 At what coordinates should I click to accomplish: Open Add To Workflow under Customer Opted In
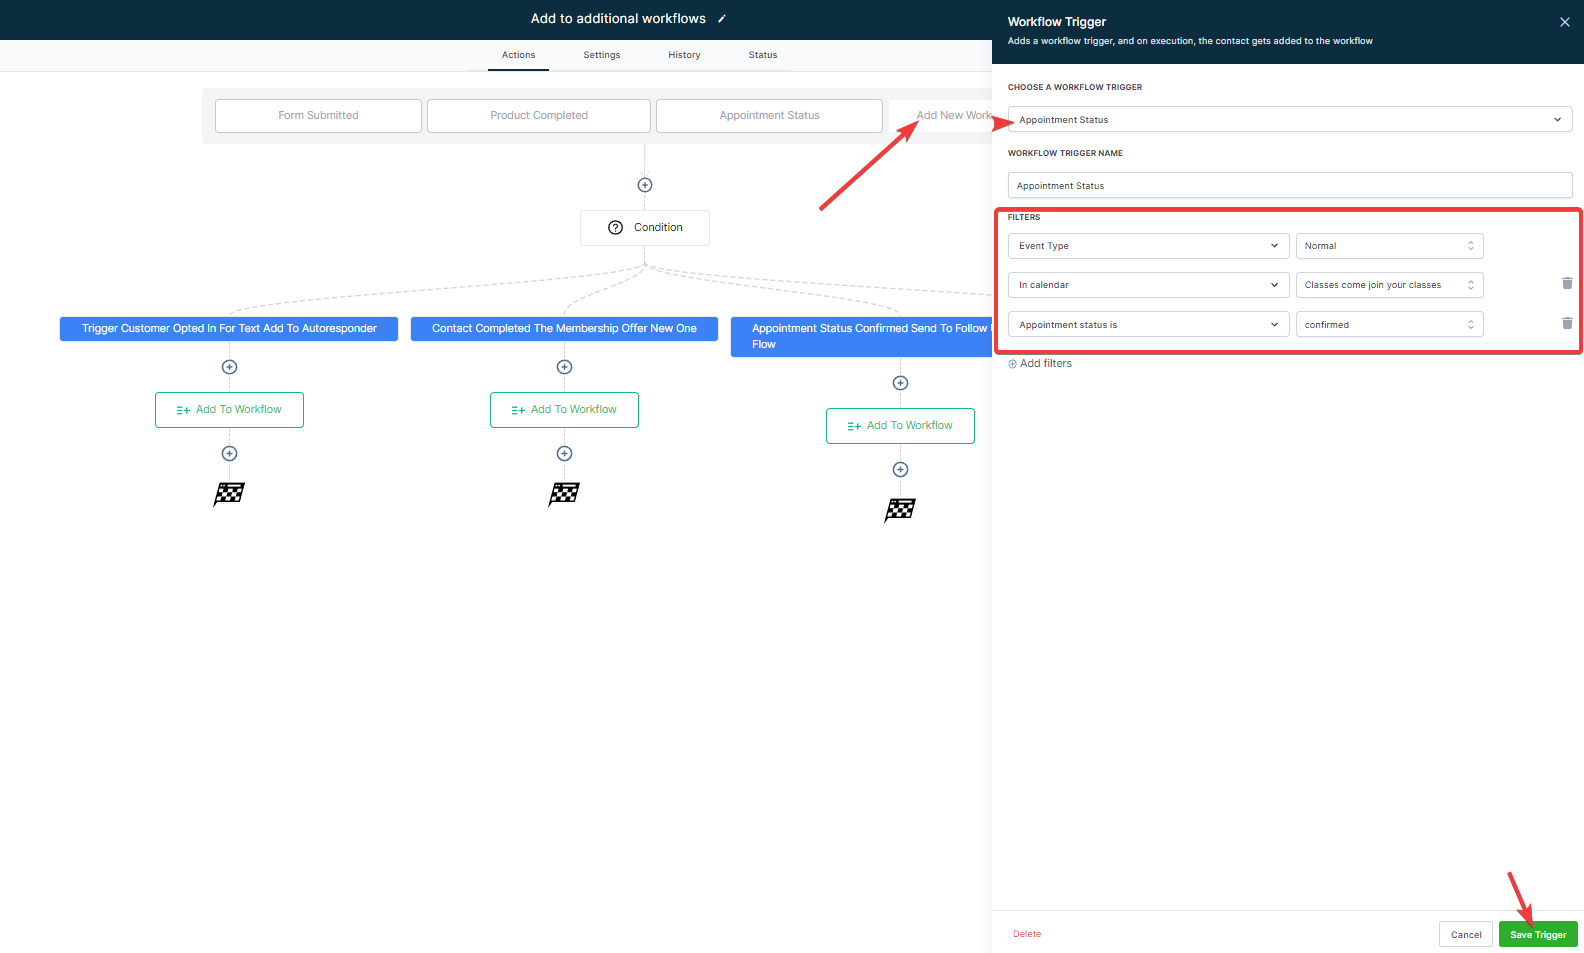tap(229, 410)
